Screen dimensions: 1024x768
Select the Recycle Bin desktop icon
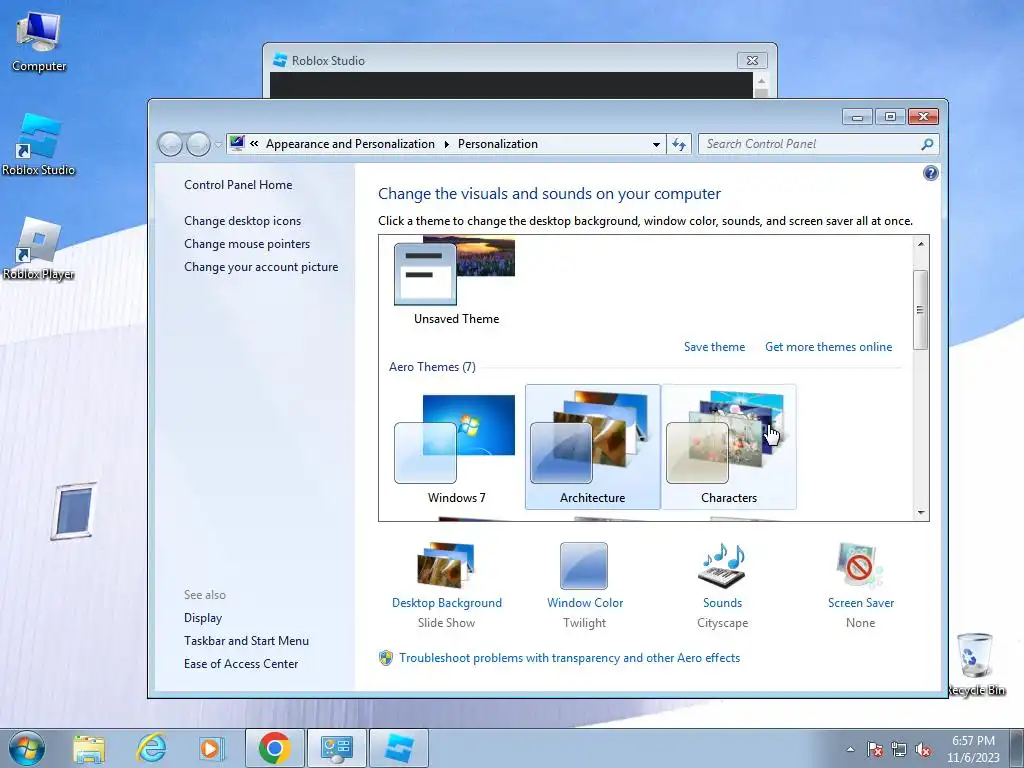click(975, 664)
